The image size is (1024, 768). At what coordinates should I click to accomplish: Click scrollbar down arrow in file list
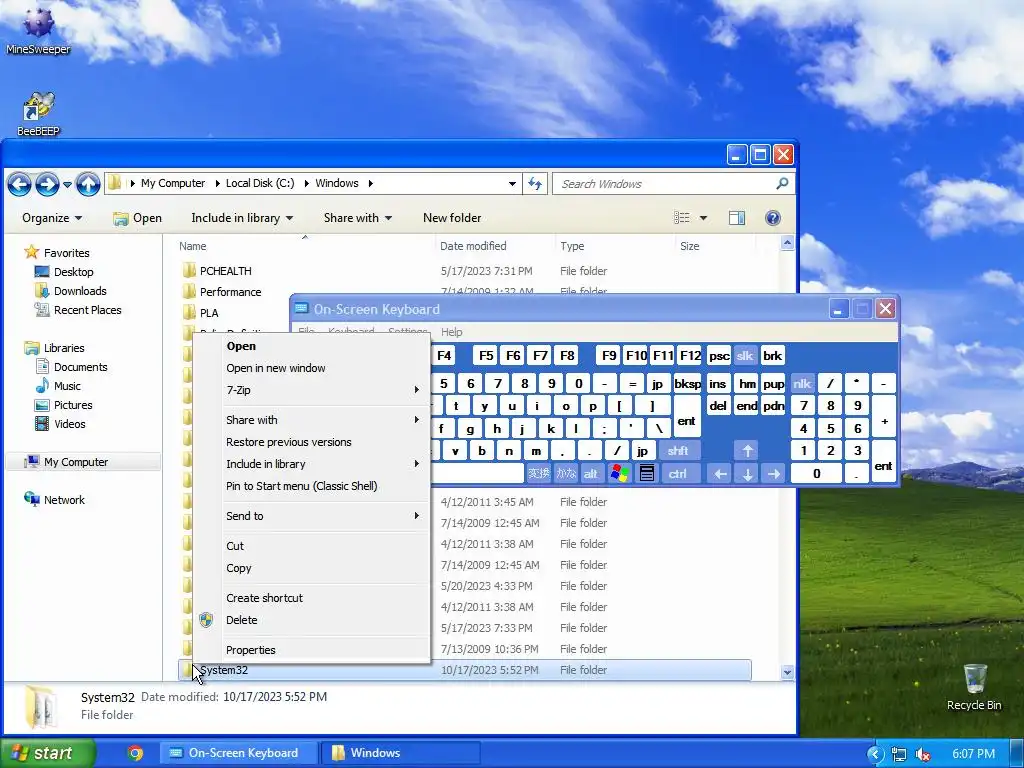pos(787,671)
